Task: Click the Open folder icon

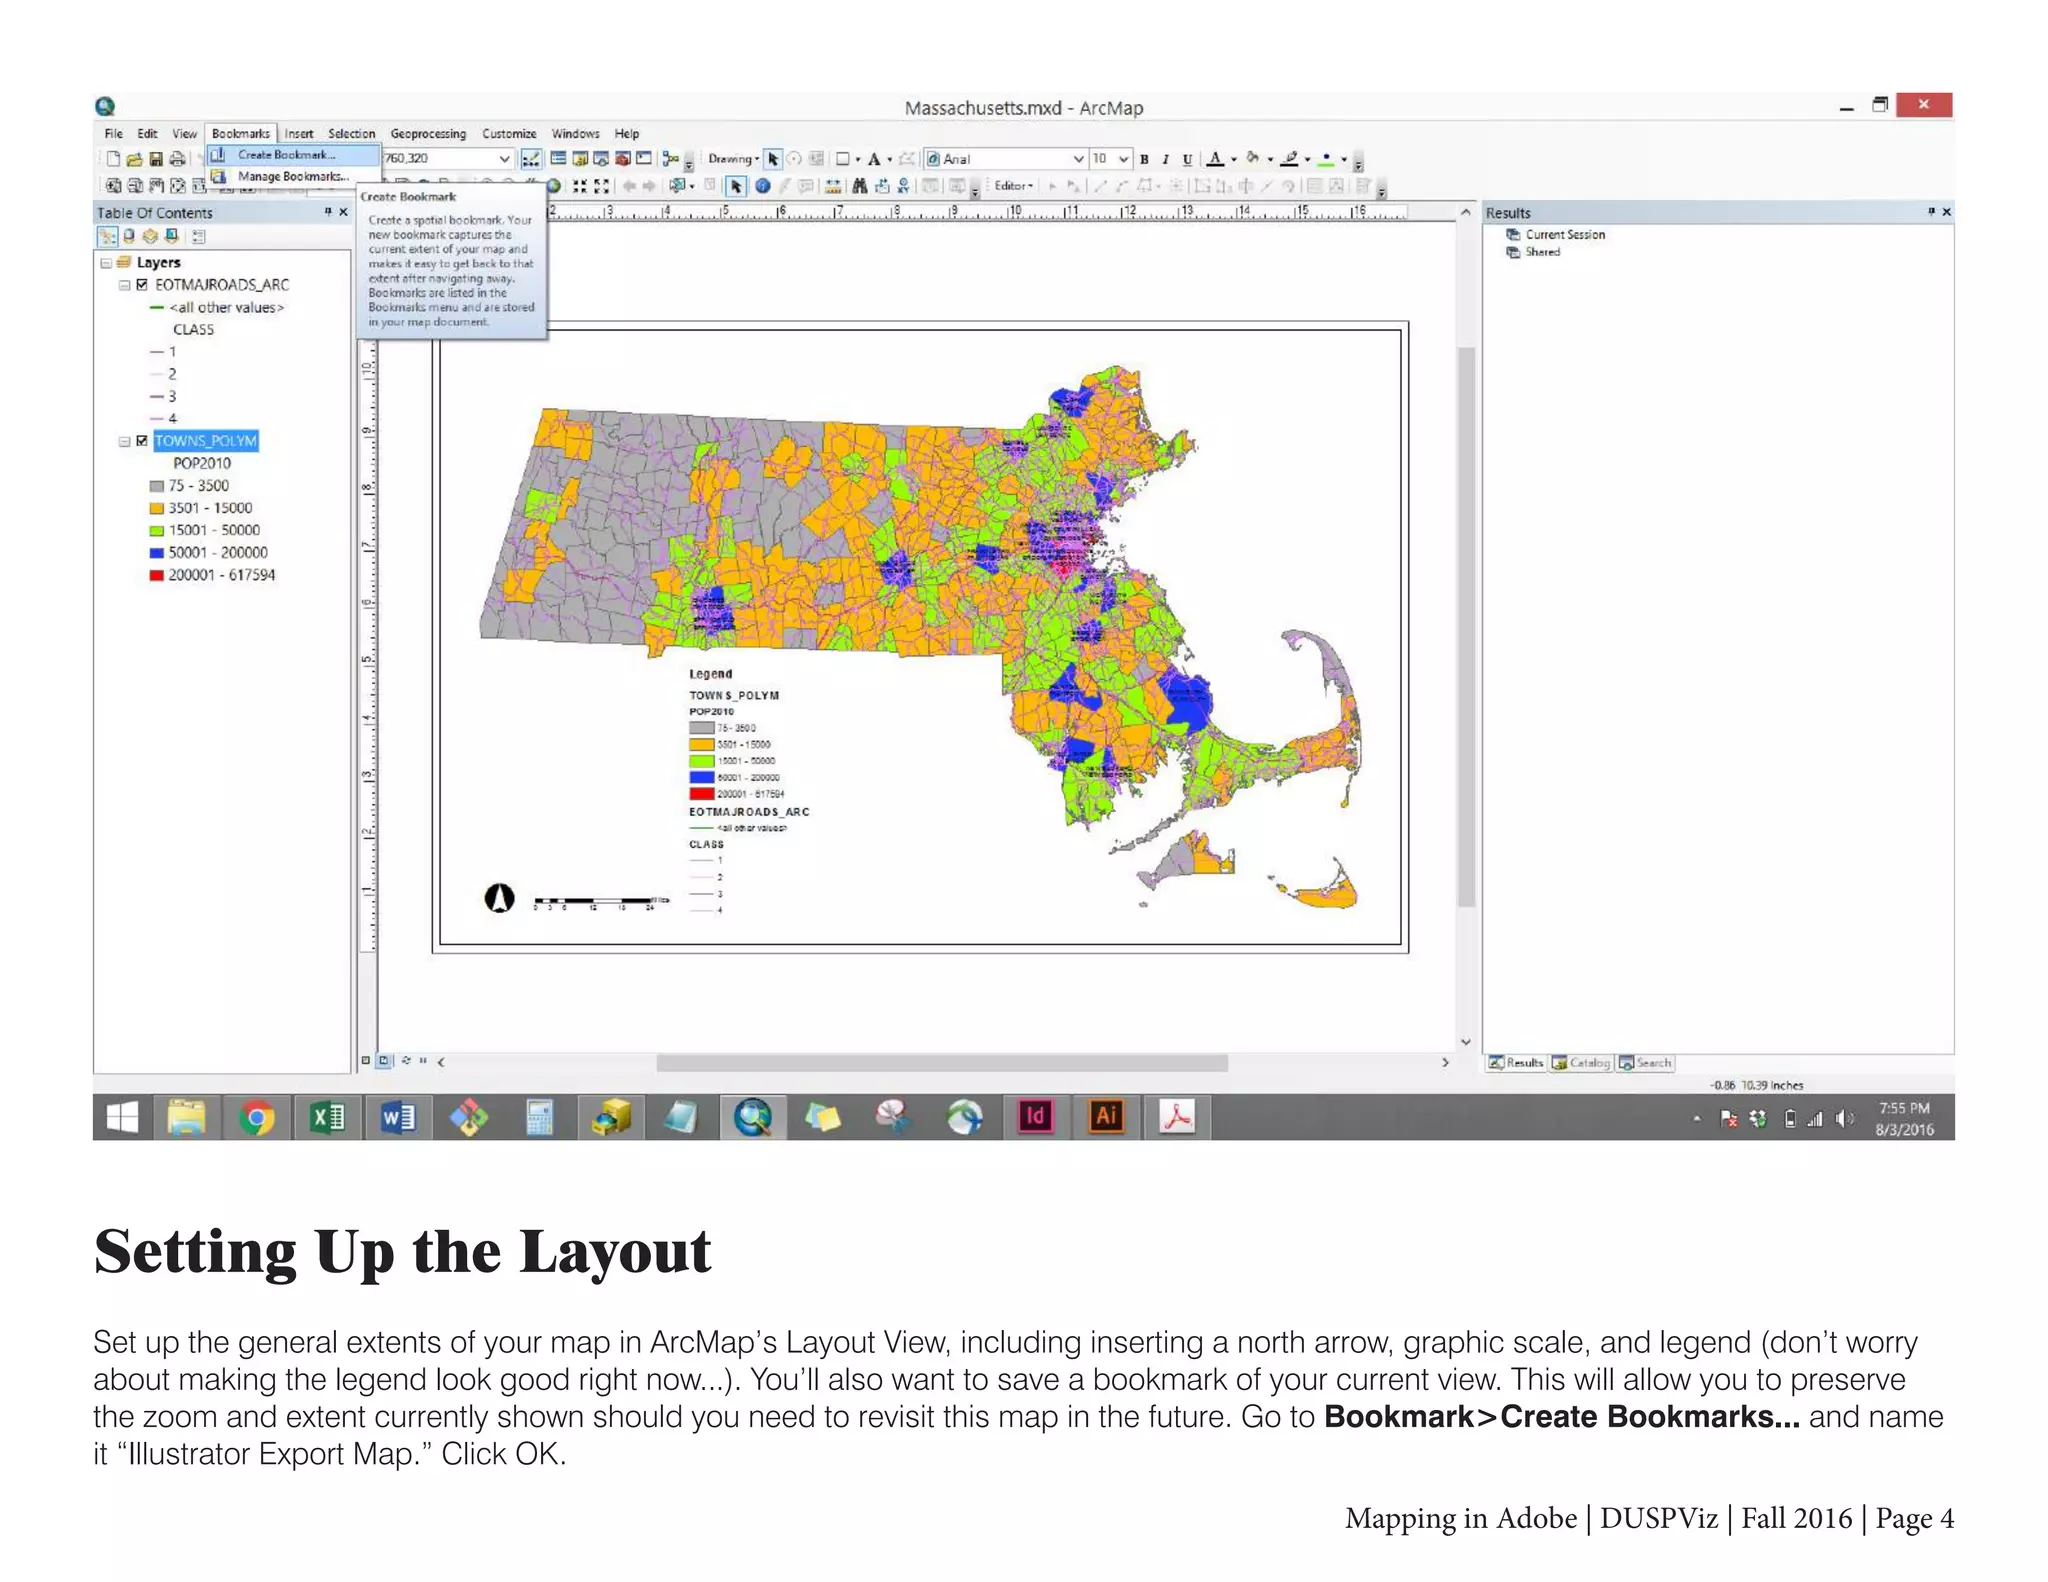Action: point(134,159)
